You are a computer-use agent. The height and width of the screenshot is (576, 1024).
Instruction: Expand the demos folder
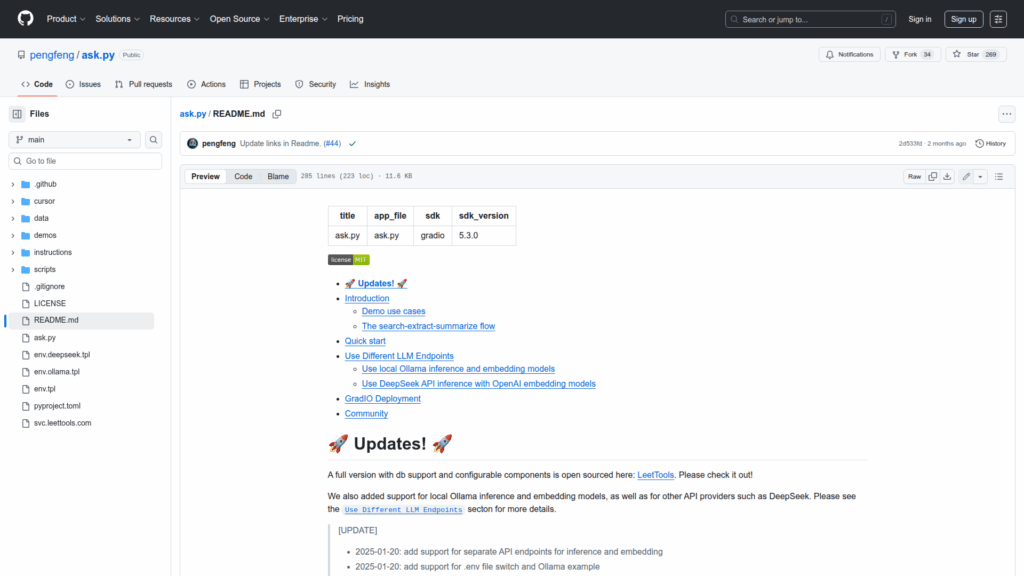12,235
